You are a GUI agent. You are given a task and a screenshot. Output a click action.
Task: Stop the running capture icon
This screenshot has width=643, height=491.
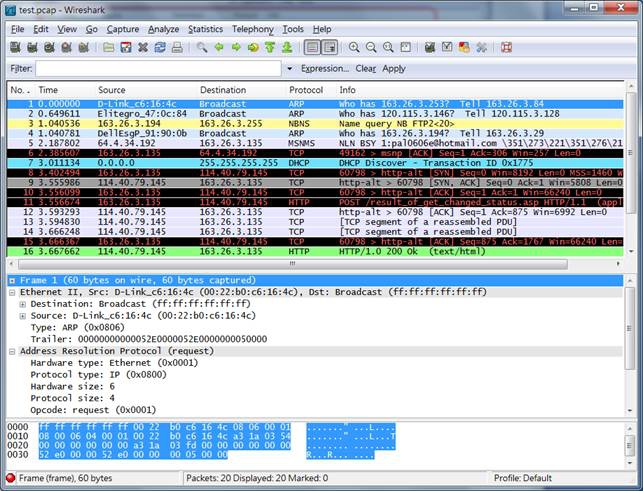point(66,48)
